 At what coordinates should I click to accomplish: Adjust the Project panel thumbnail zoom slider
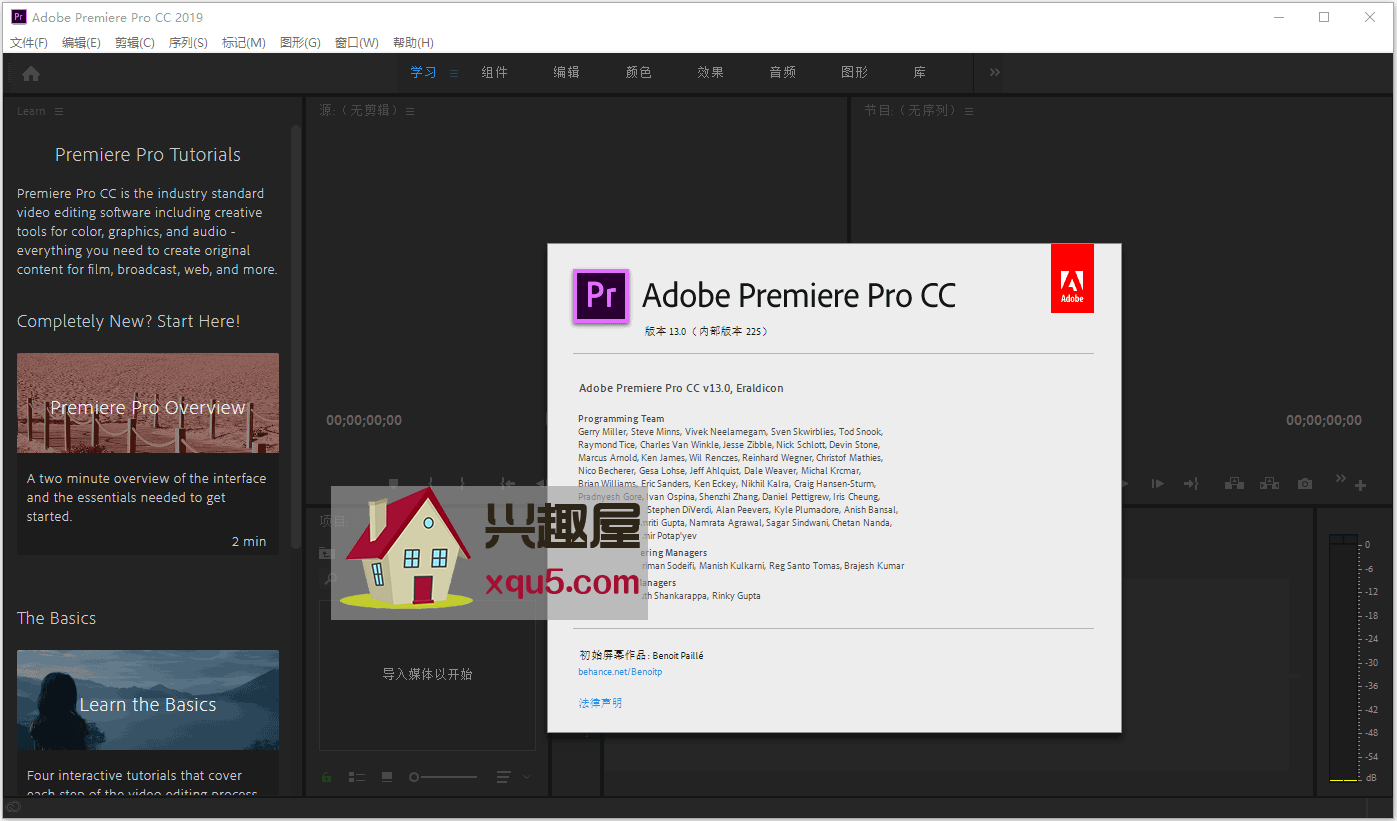[x=444, y=777]
